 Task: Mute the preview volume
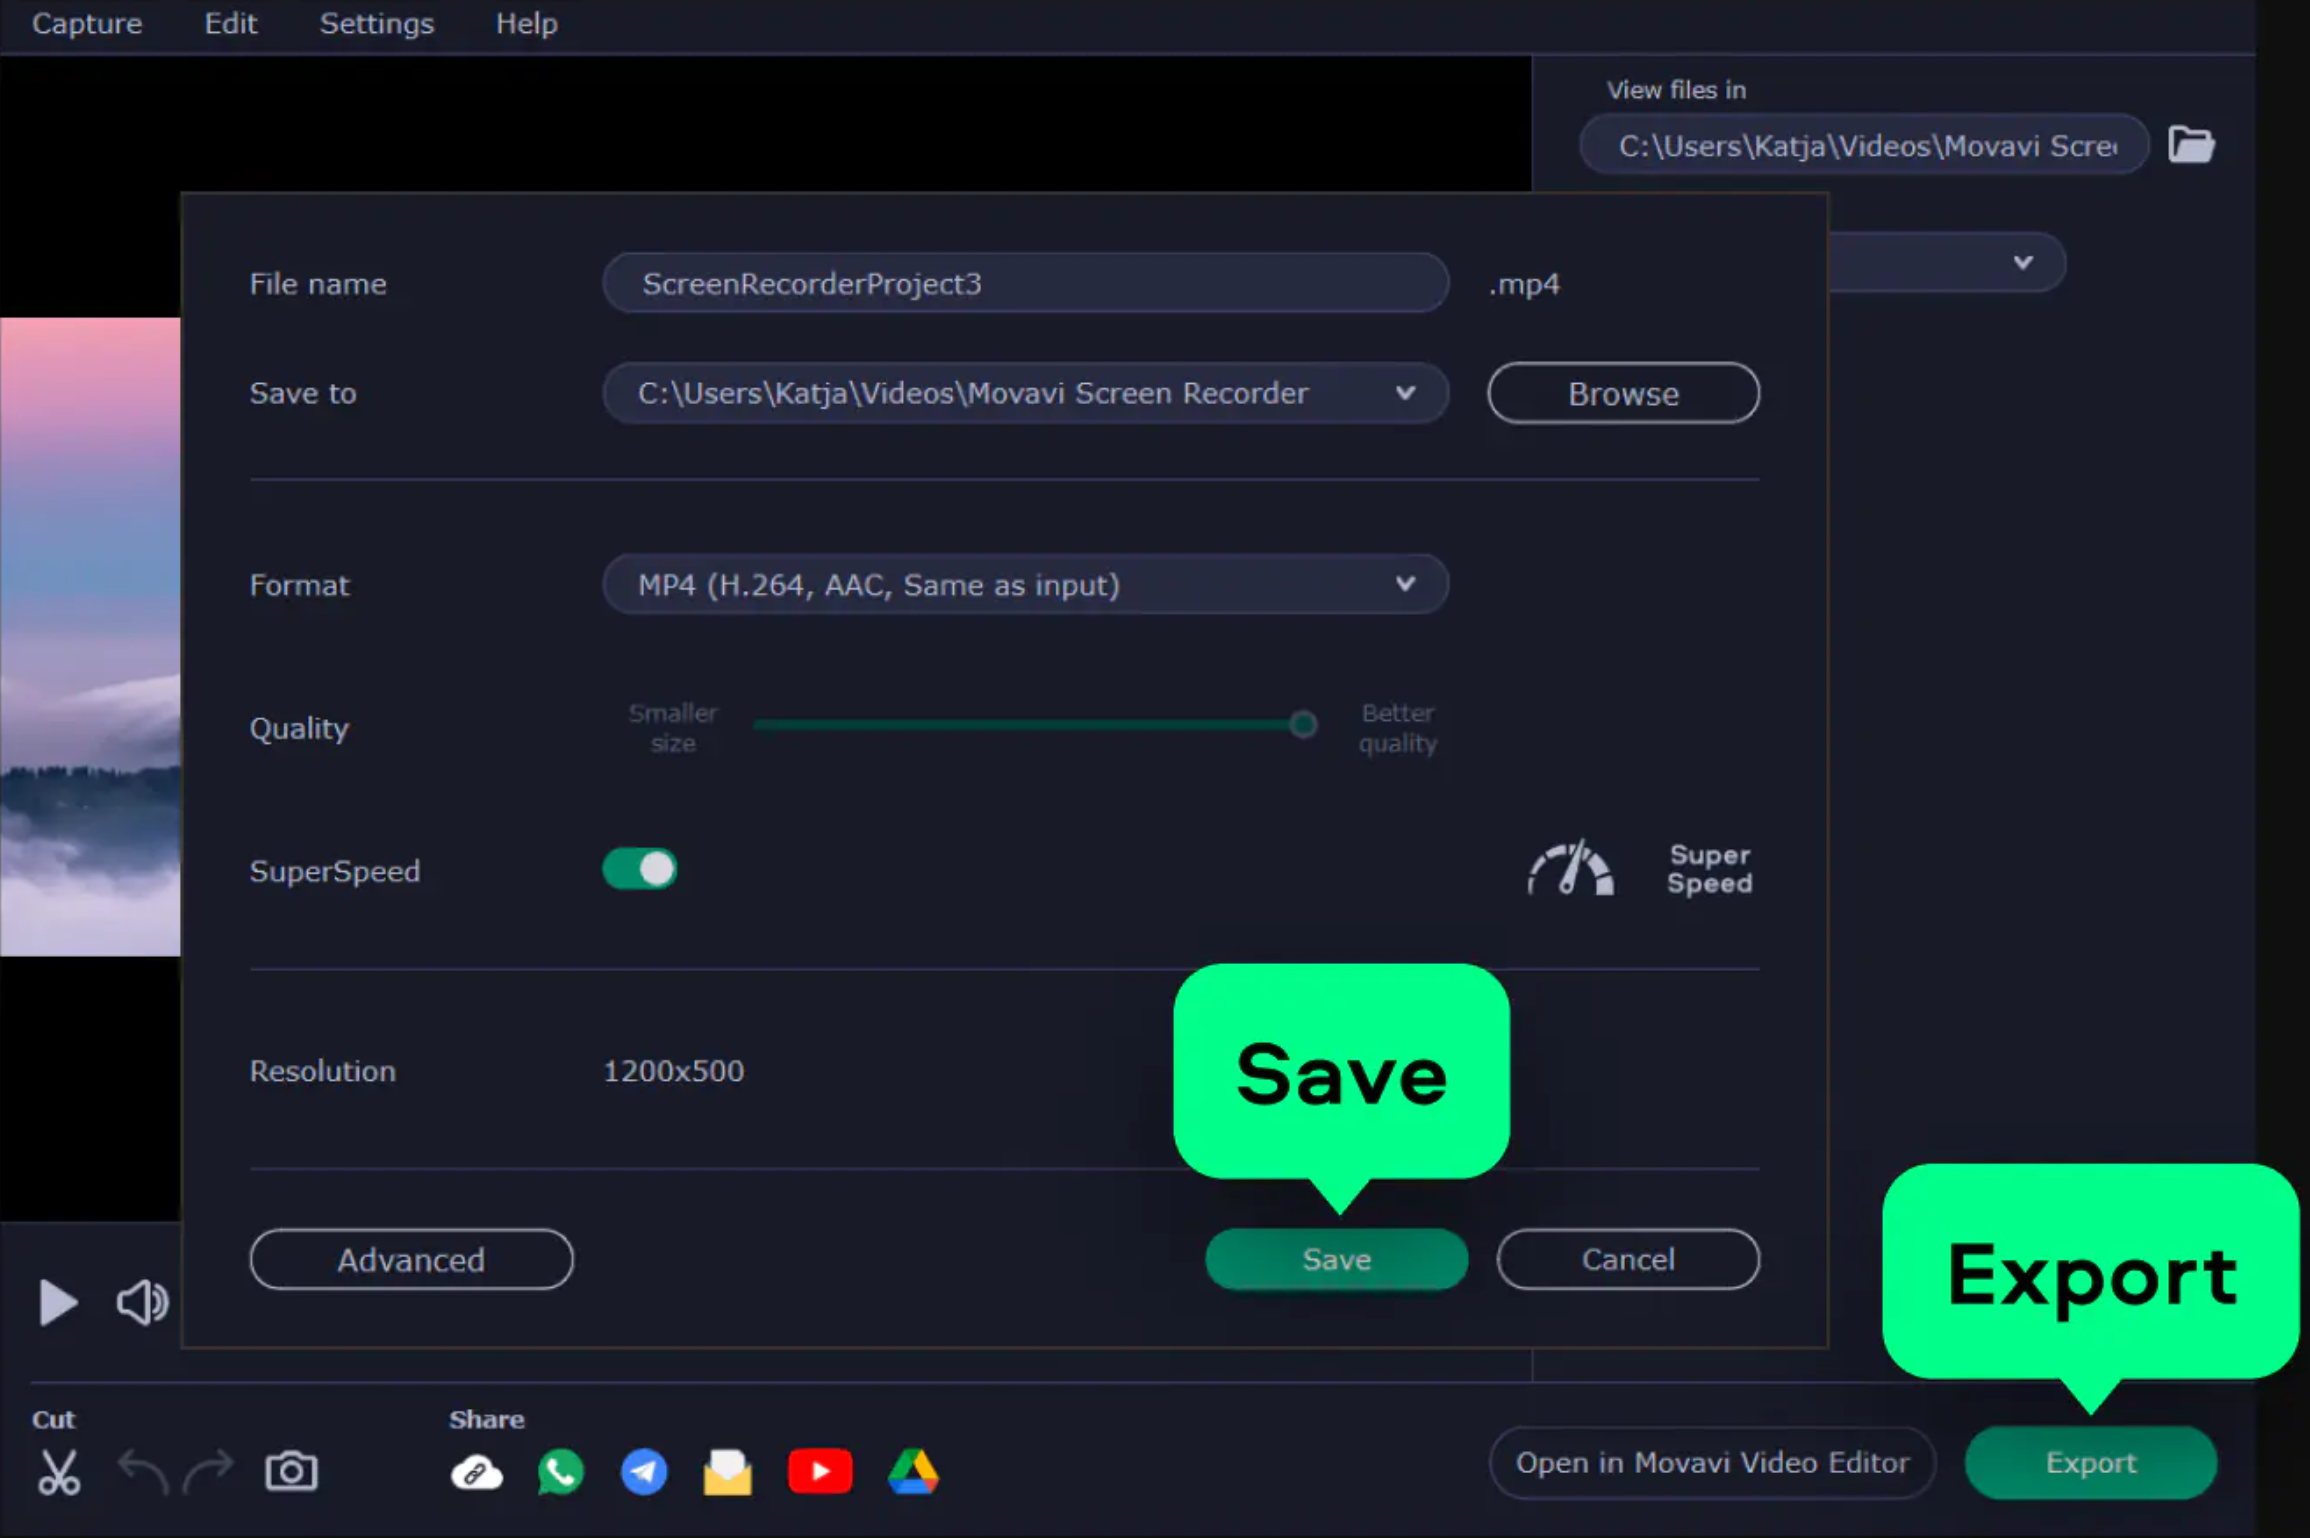(x=142, y=1302)
